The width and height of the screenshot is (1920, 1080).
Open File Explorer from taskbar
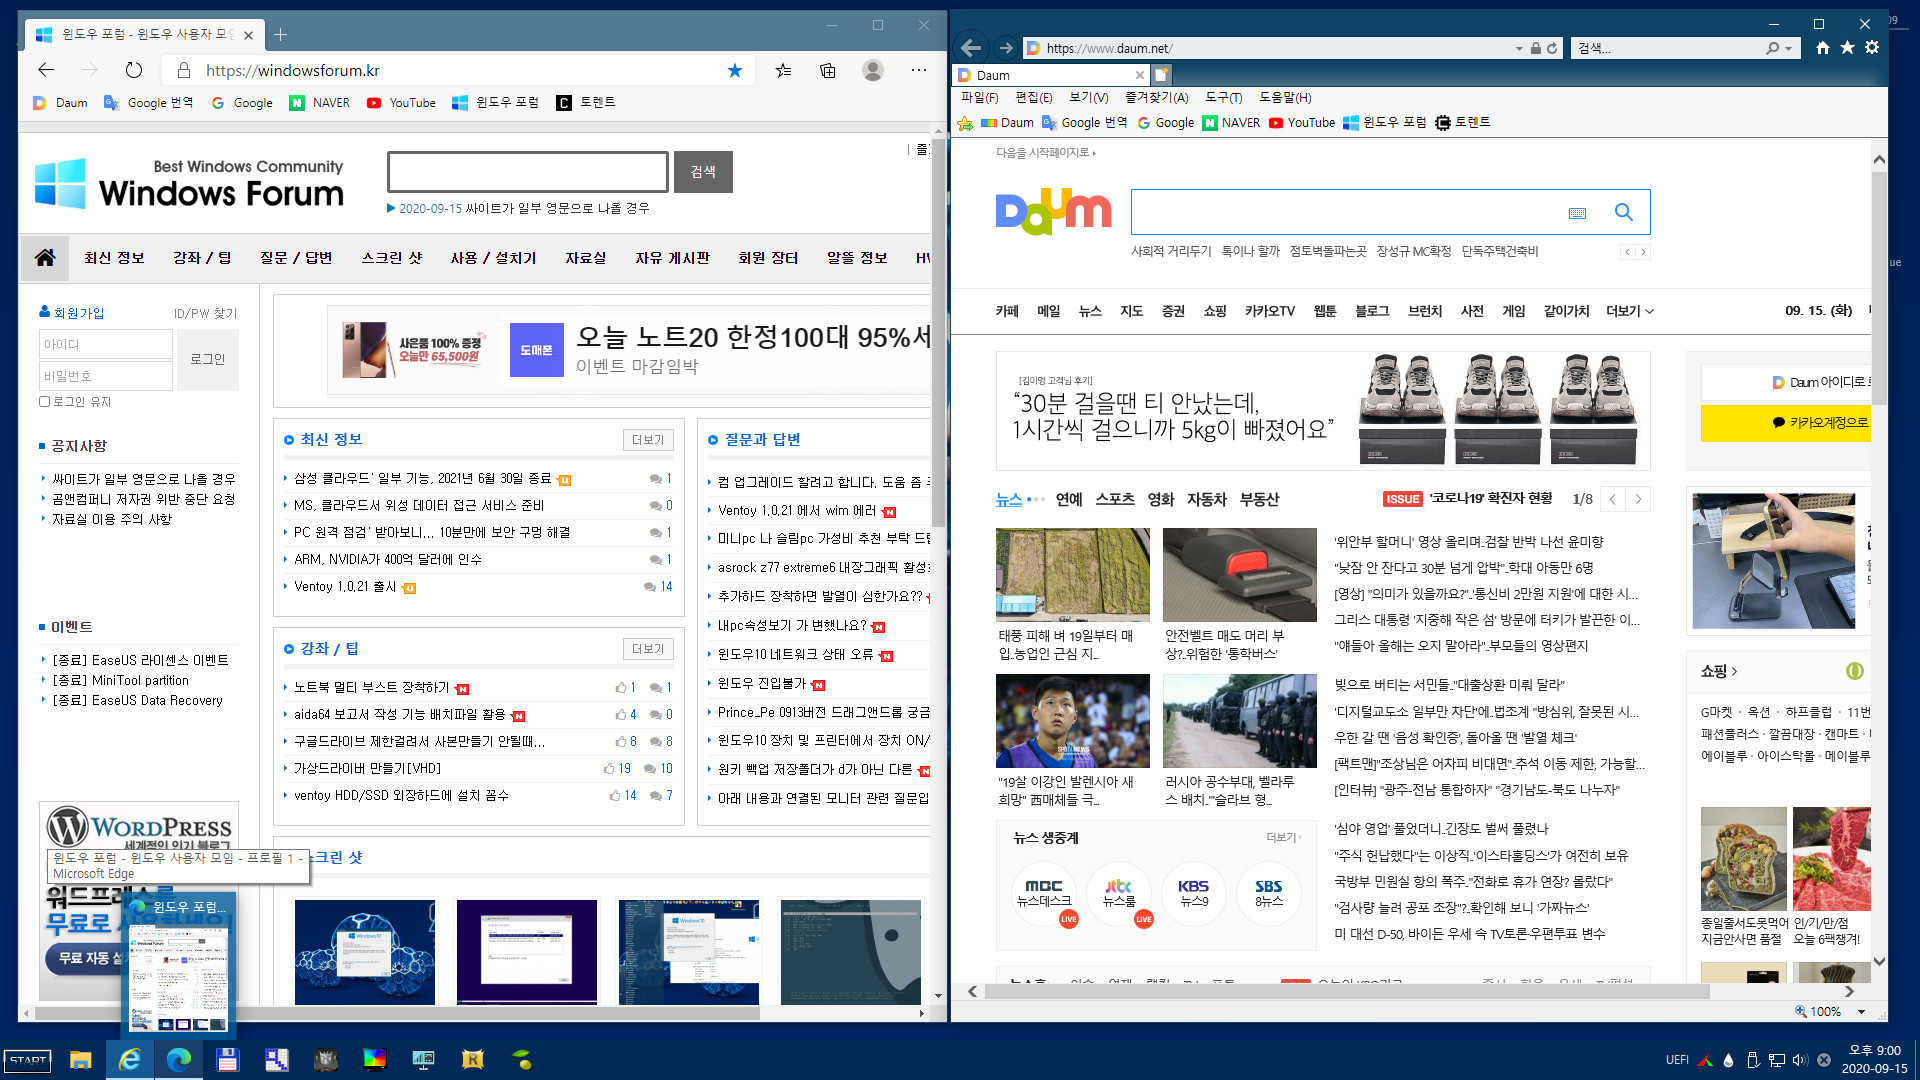coord(80,1060)
